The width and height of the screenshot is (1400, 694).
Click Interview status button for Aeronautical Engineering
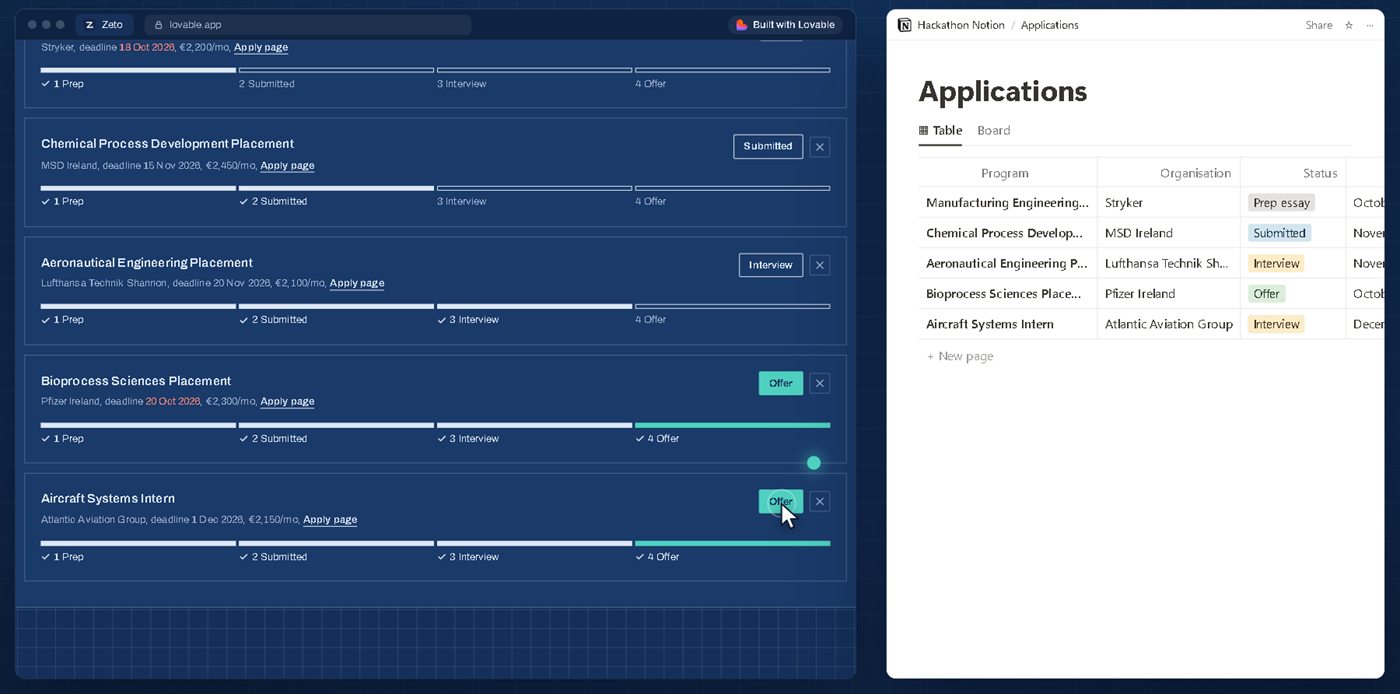tap(771, 265)
